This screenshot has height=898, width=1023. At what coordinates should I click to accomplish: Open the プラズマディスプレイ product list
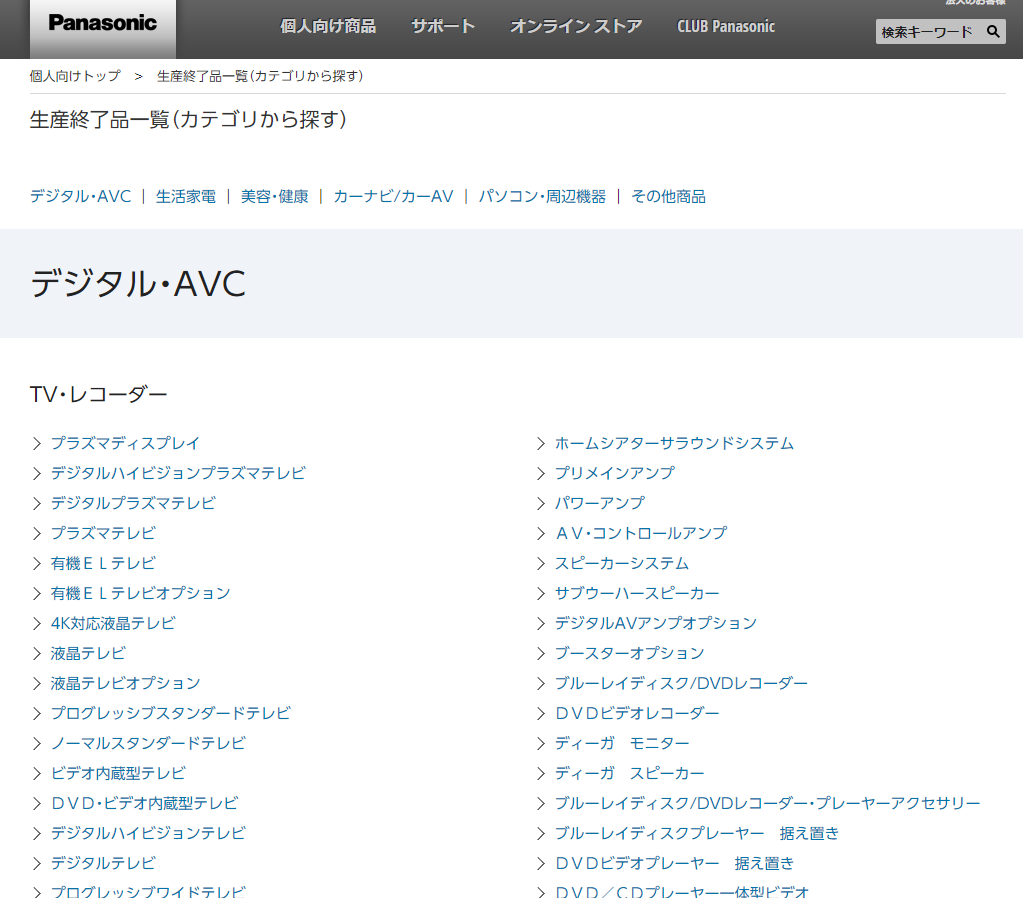(x=125, y=443)
